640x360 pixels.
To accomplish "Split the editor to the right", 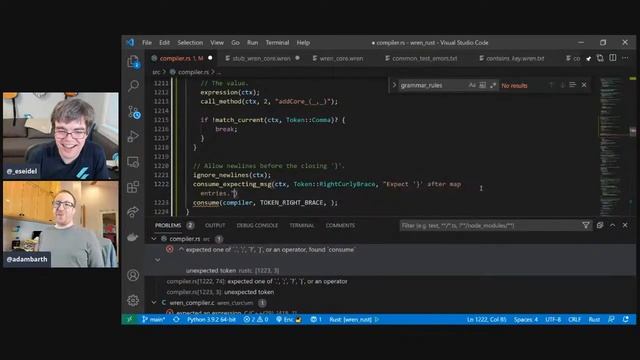I will pyautogui.click(x=613, y=58).
